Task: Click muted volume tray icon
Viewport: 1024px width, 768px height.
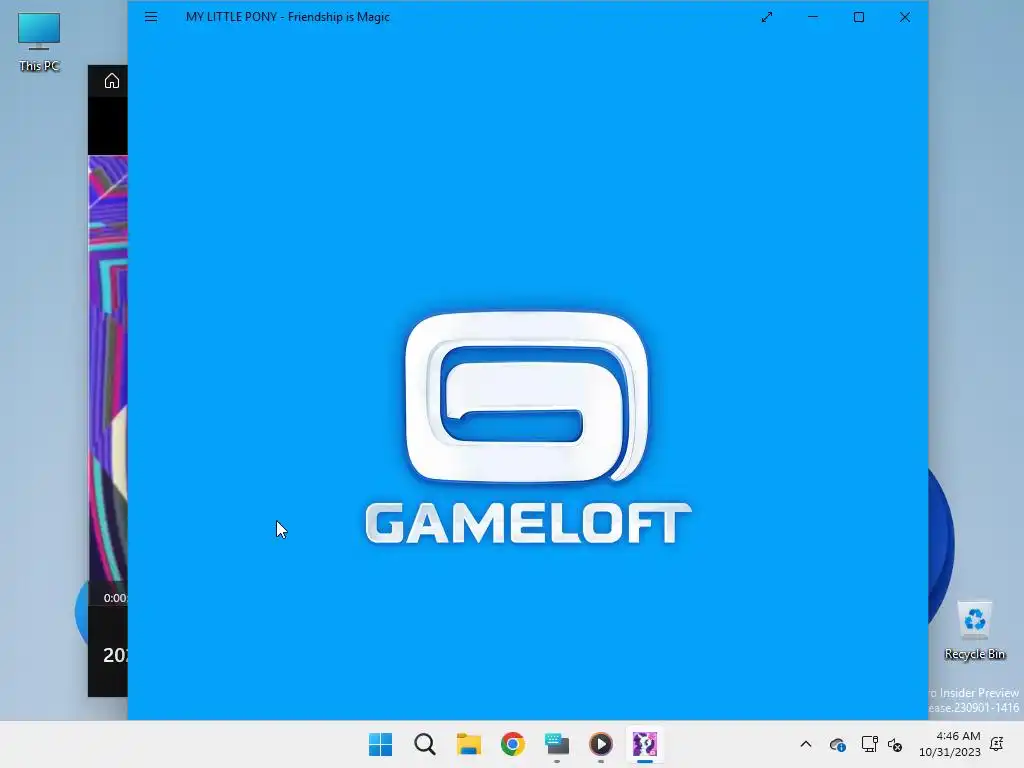Action: click(x=895, y=744)
